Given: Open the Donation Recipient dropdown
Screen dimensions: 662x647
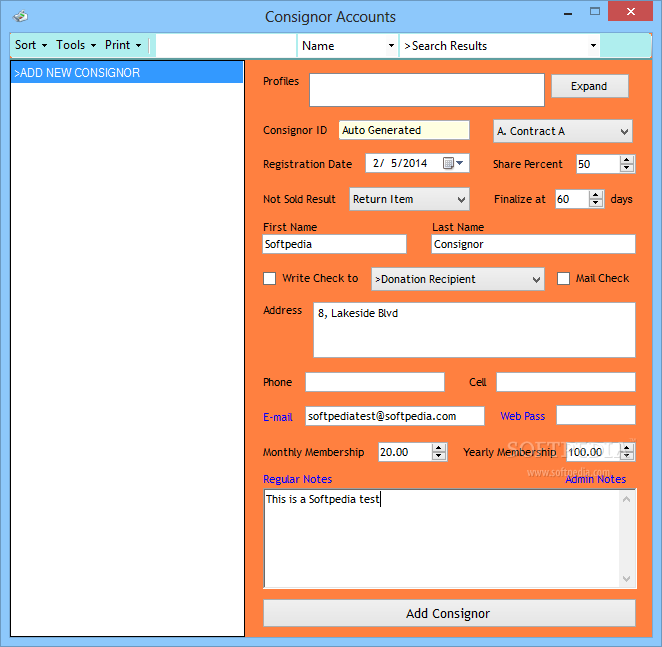Looking at the screenshot, I should (x=458, y=279).
